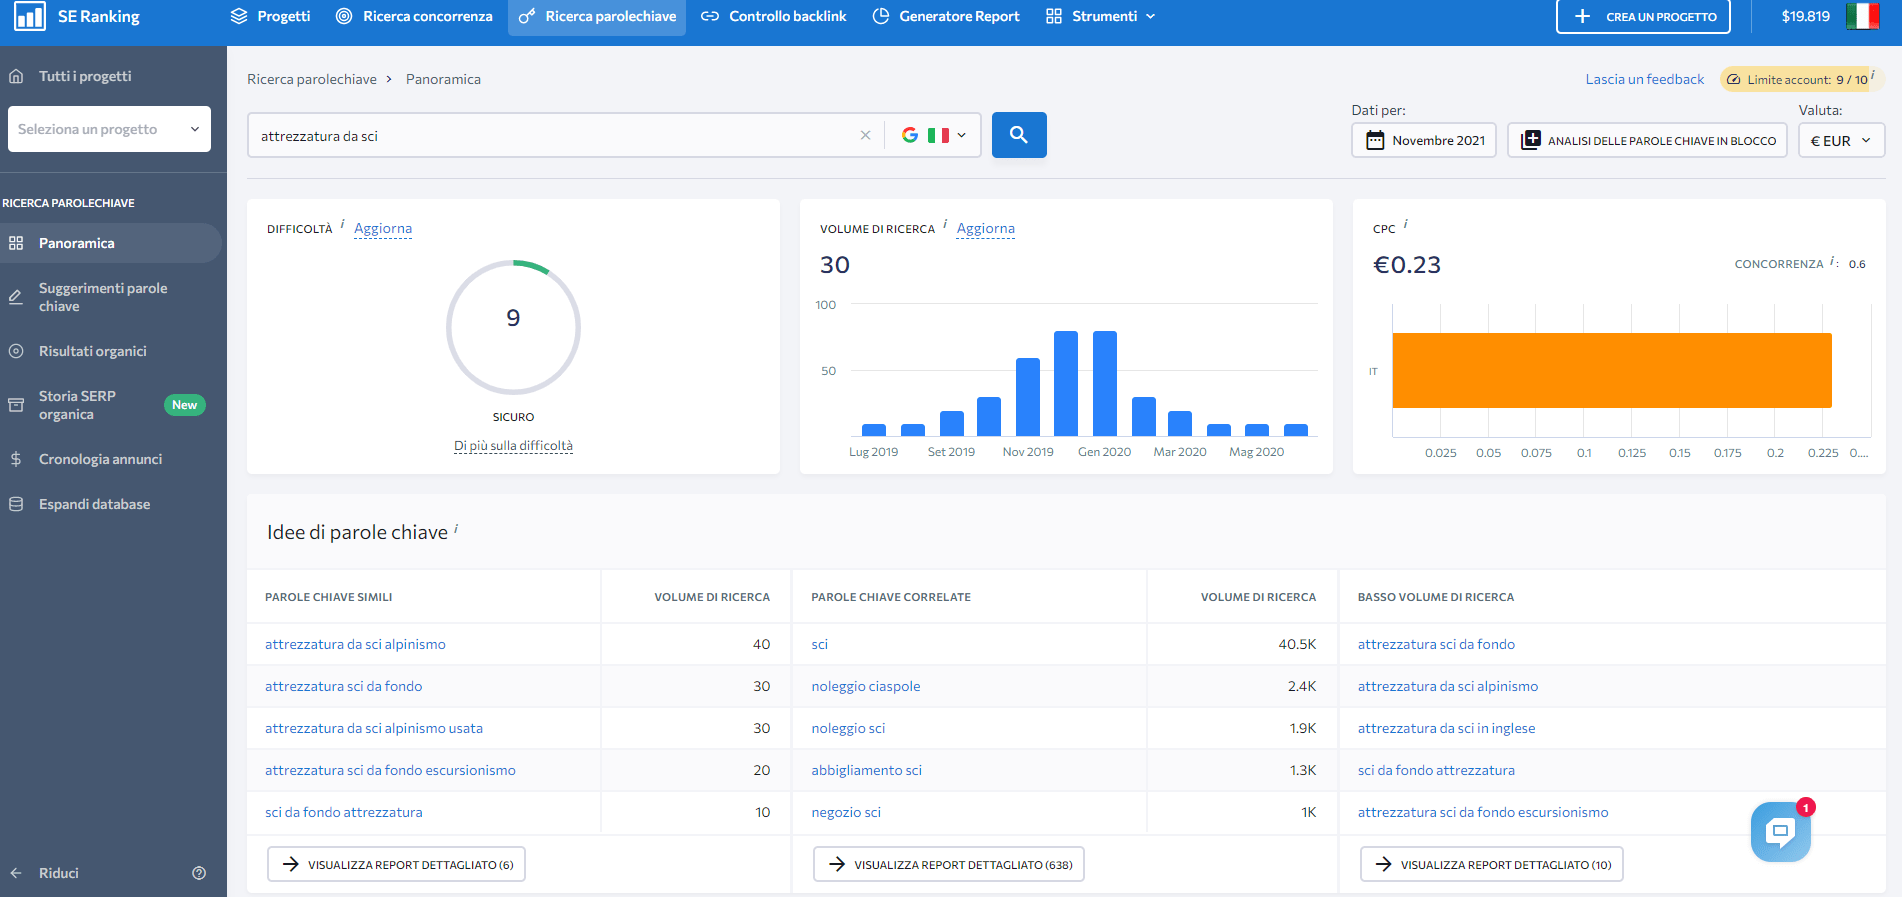Open related keyword noleggio sci
The height and width of the screenshot is (897, 1902).
pos(848,728)
